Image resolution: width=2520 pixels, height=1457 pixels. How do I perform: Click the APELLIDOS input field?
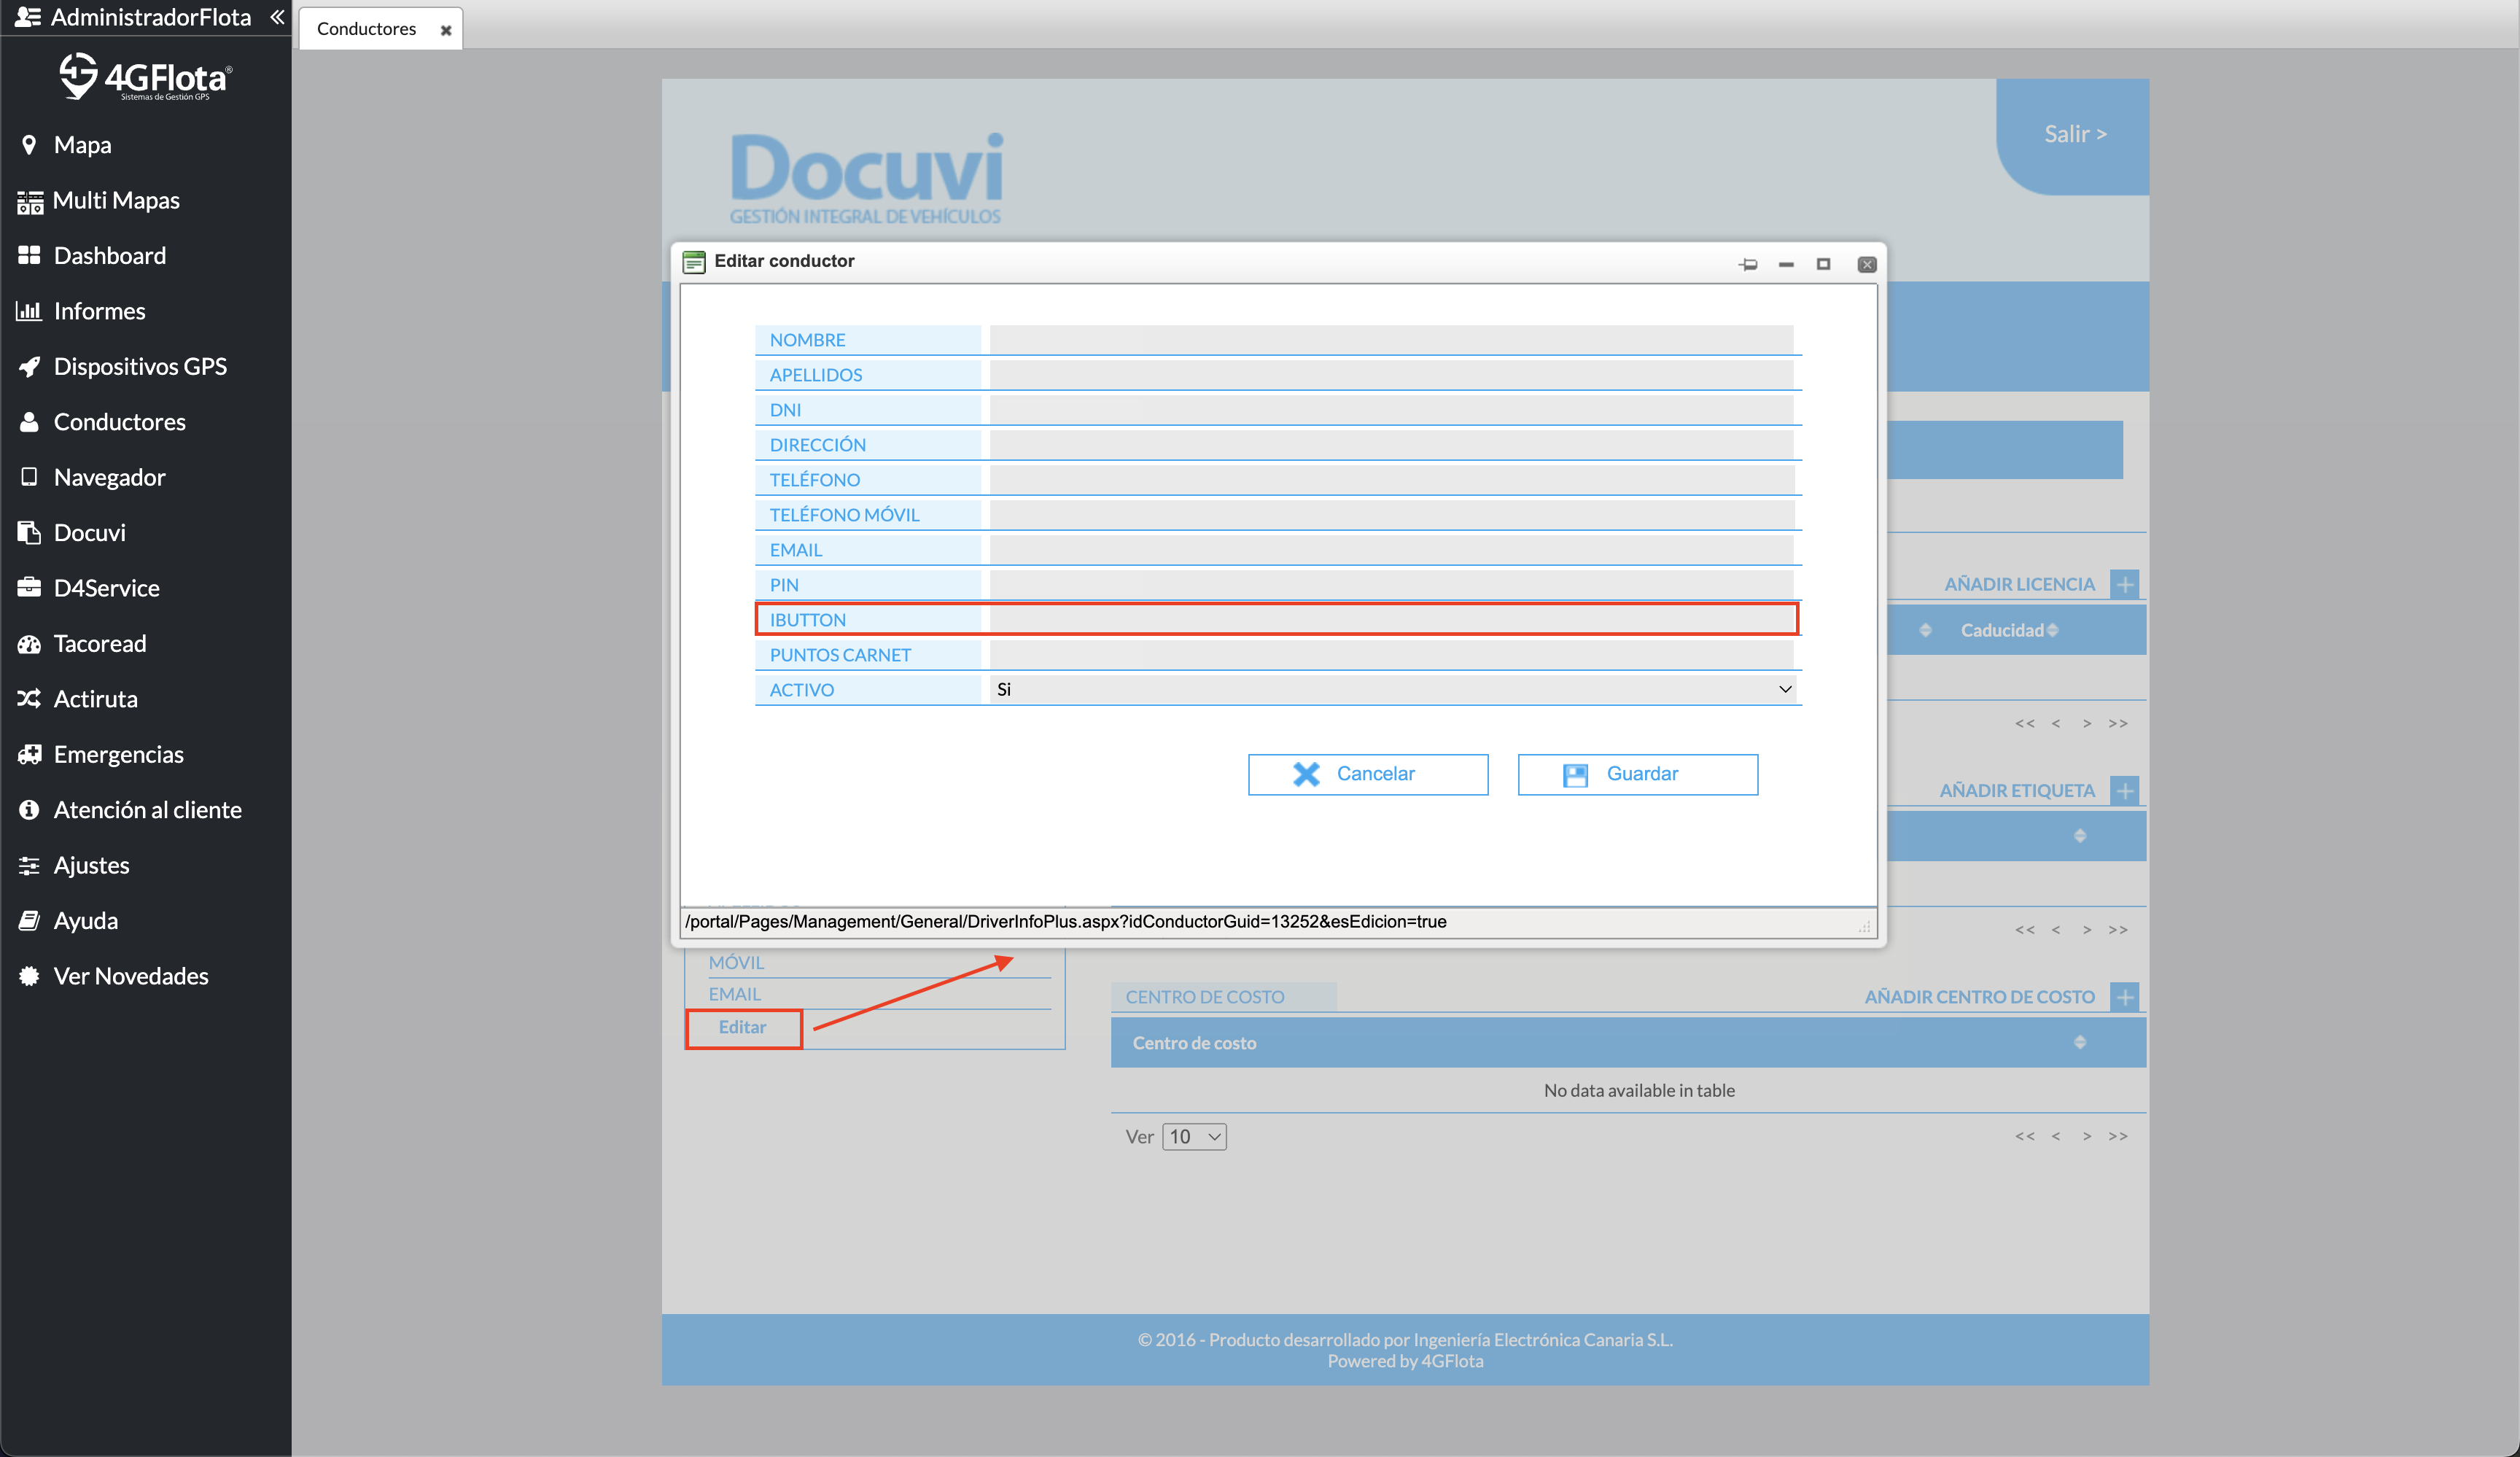click(1391, 375)
